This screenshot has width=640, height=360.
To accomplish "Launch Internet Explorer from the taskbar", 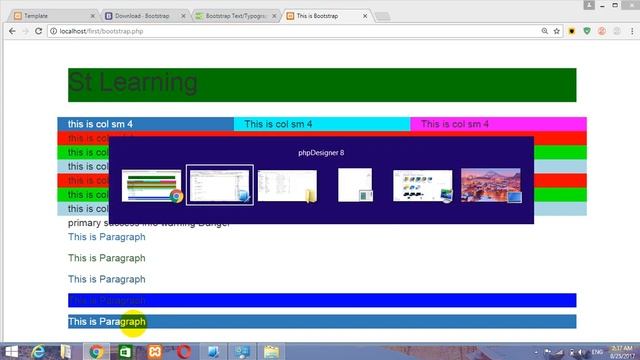I will coord(38,351).
